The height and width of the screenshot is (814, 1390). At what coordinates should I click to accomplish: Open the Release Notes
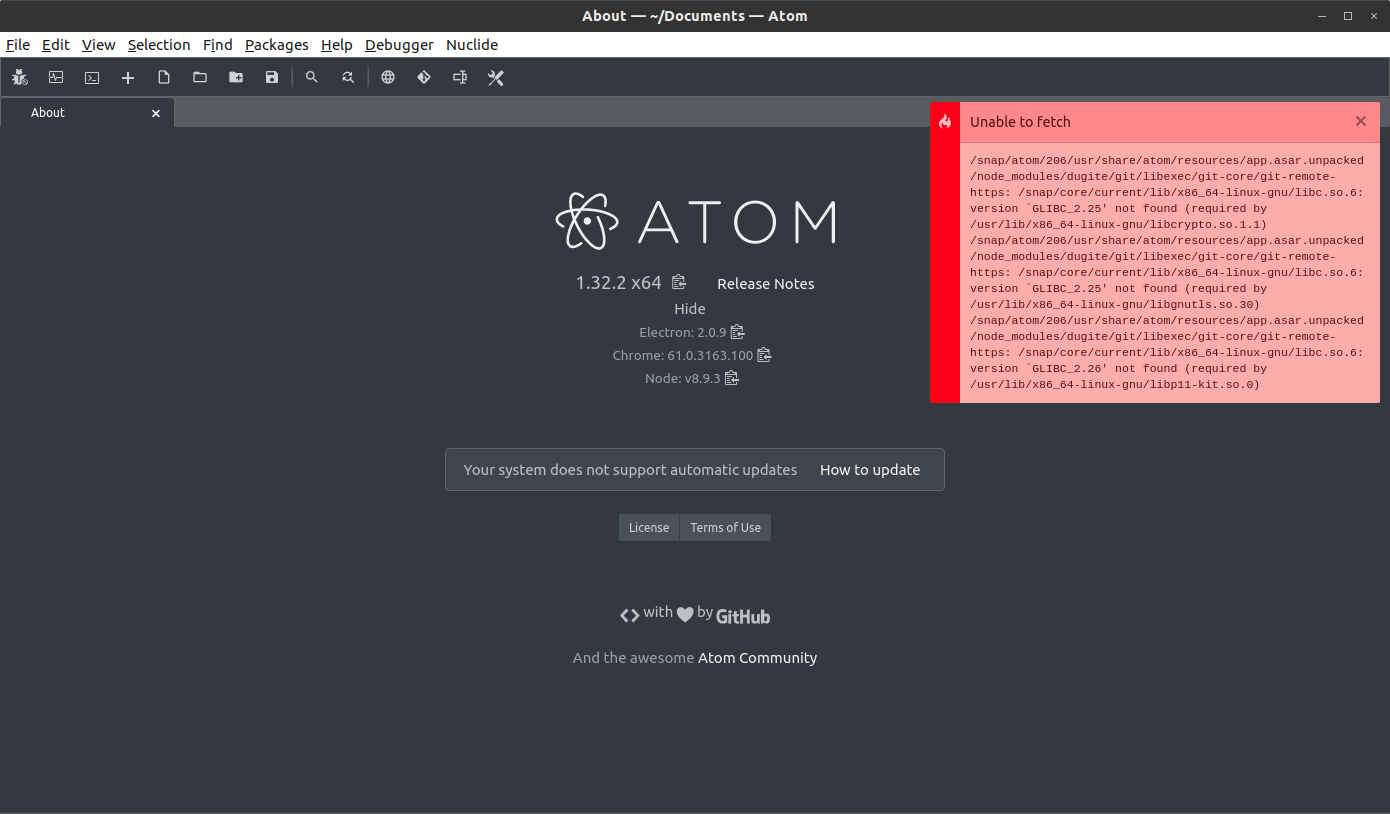(x=765, y=284)
